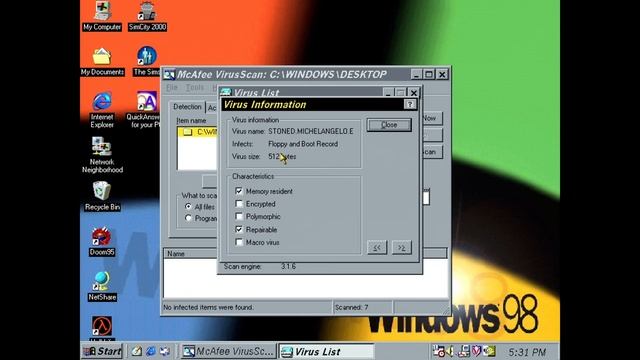Click the rightmost green tray icon
This screenshot has height=360, width=640.
point(489,351)
